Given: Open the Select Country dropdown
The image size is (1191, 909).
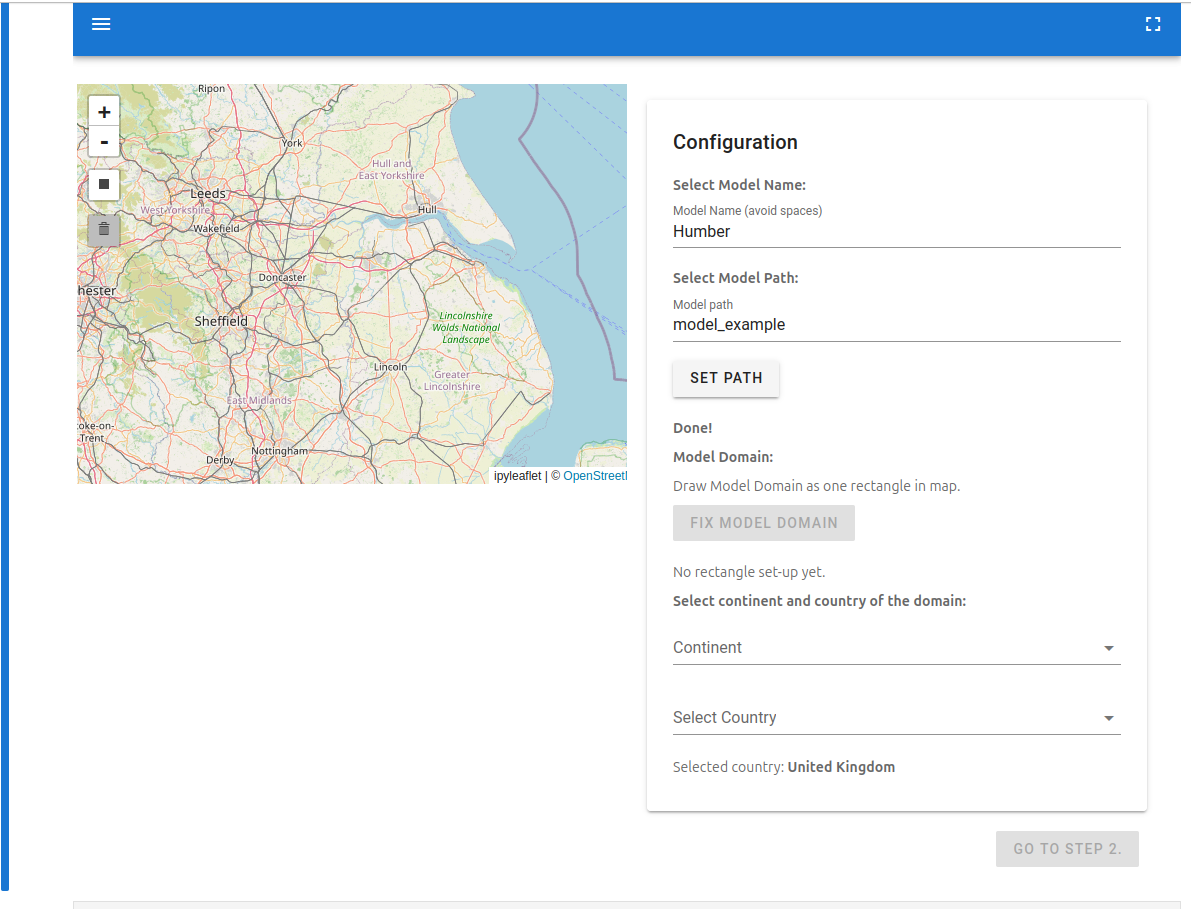Looking at the screenshot, I should 896,718.
